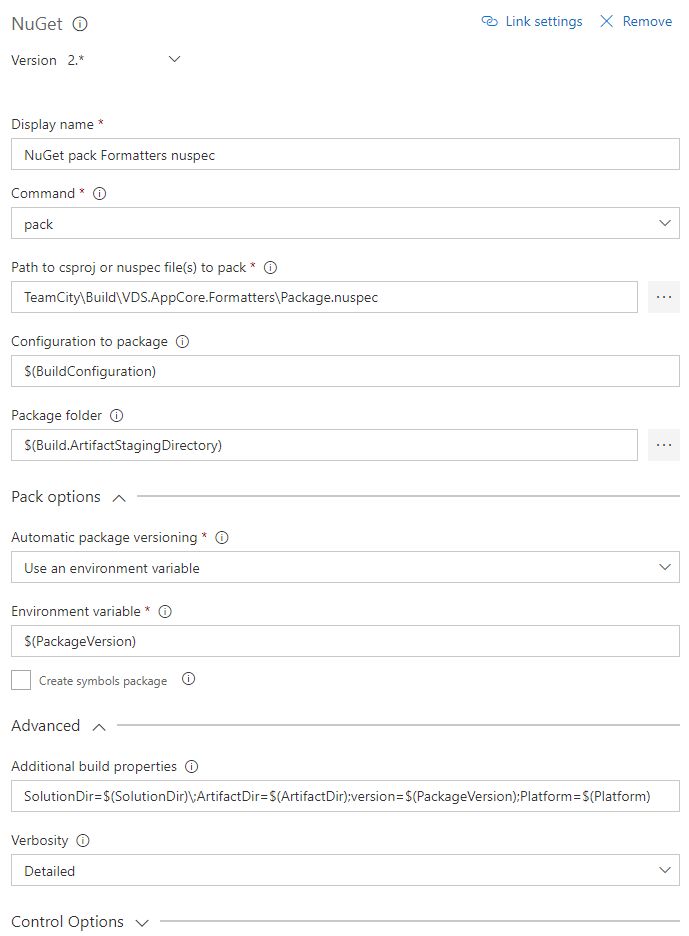This screenshot has width=689, height=936.
Task: Click the info icon next to NuGet title
Action: coord(81,23)
